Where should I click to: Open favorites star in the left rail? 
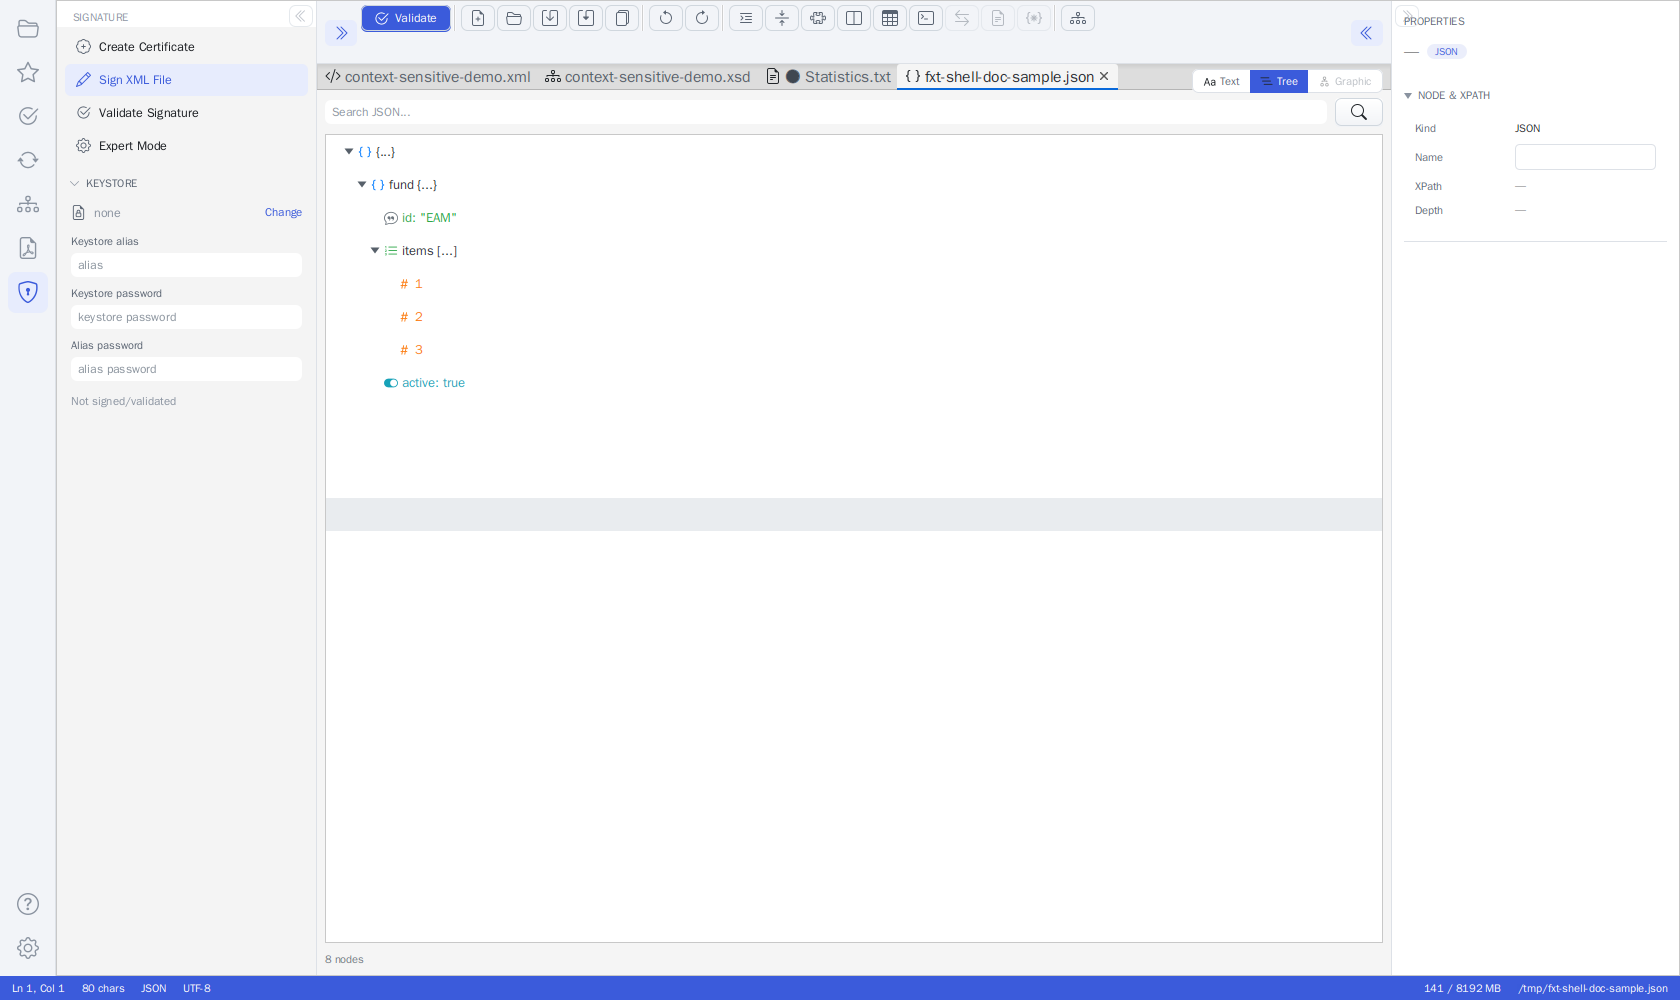tap(28, 72)
